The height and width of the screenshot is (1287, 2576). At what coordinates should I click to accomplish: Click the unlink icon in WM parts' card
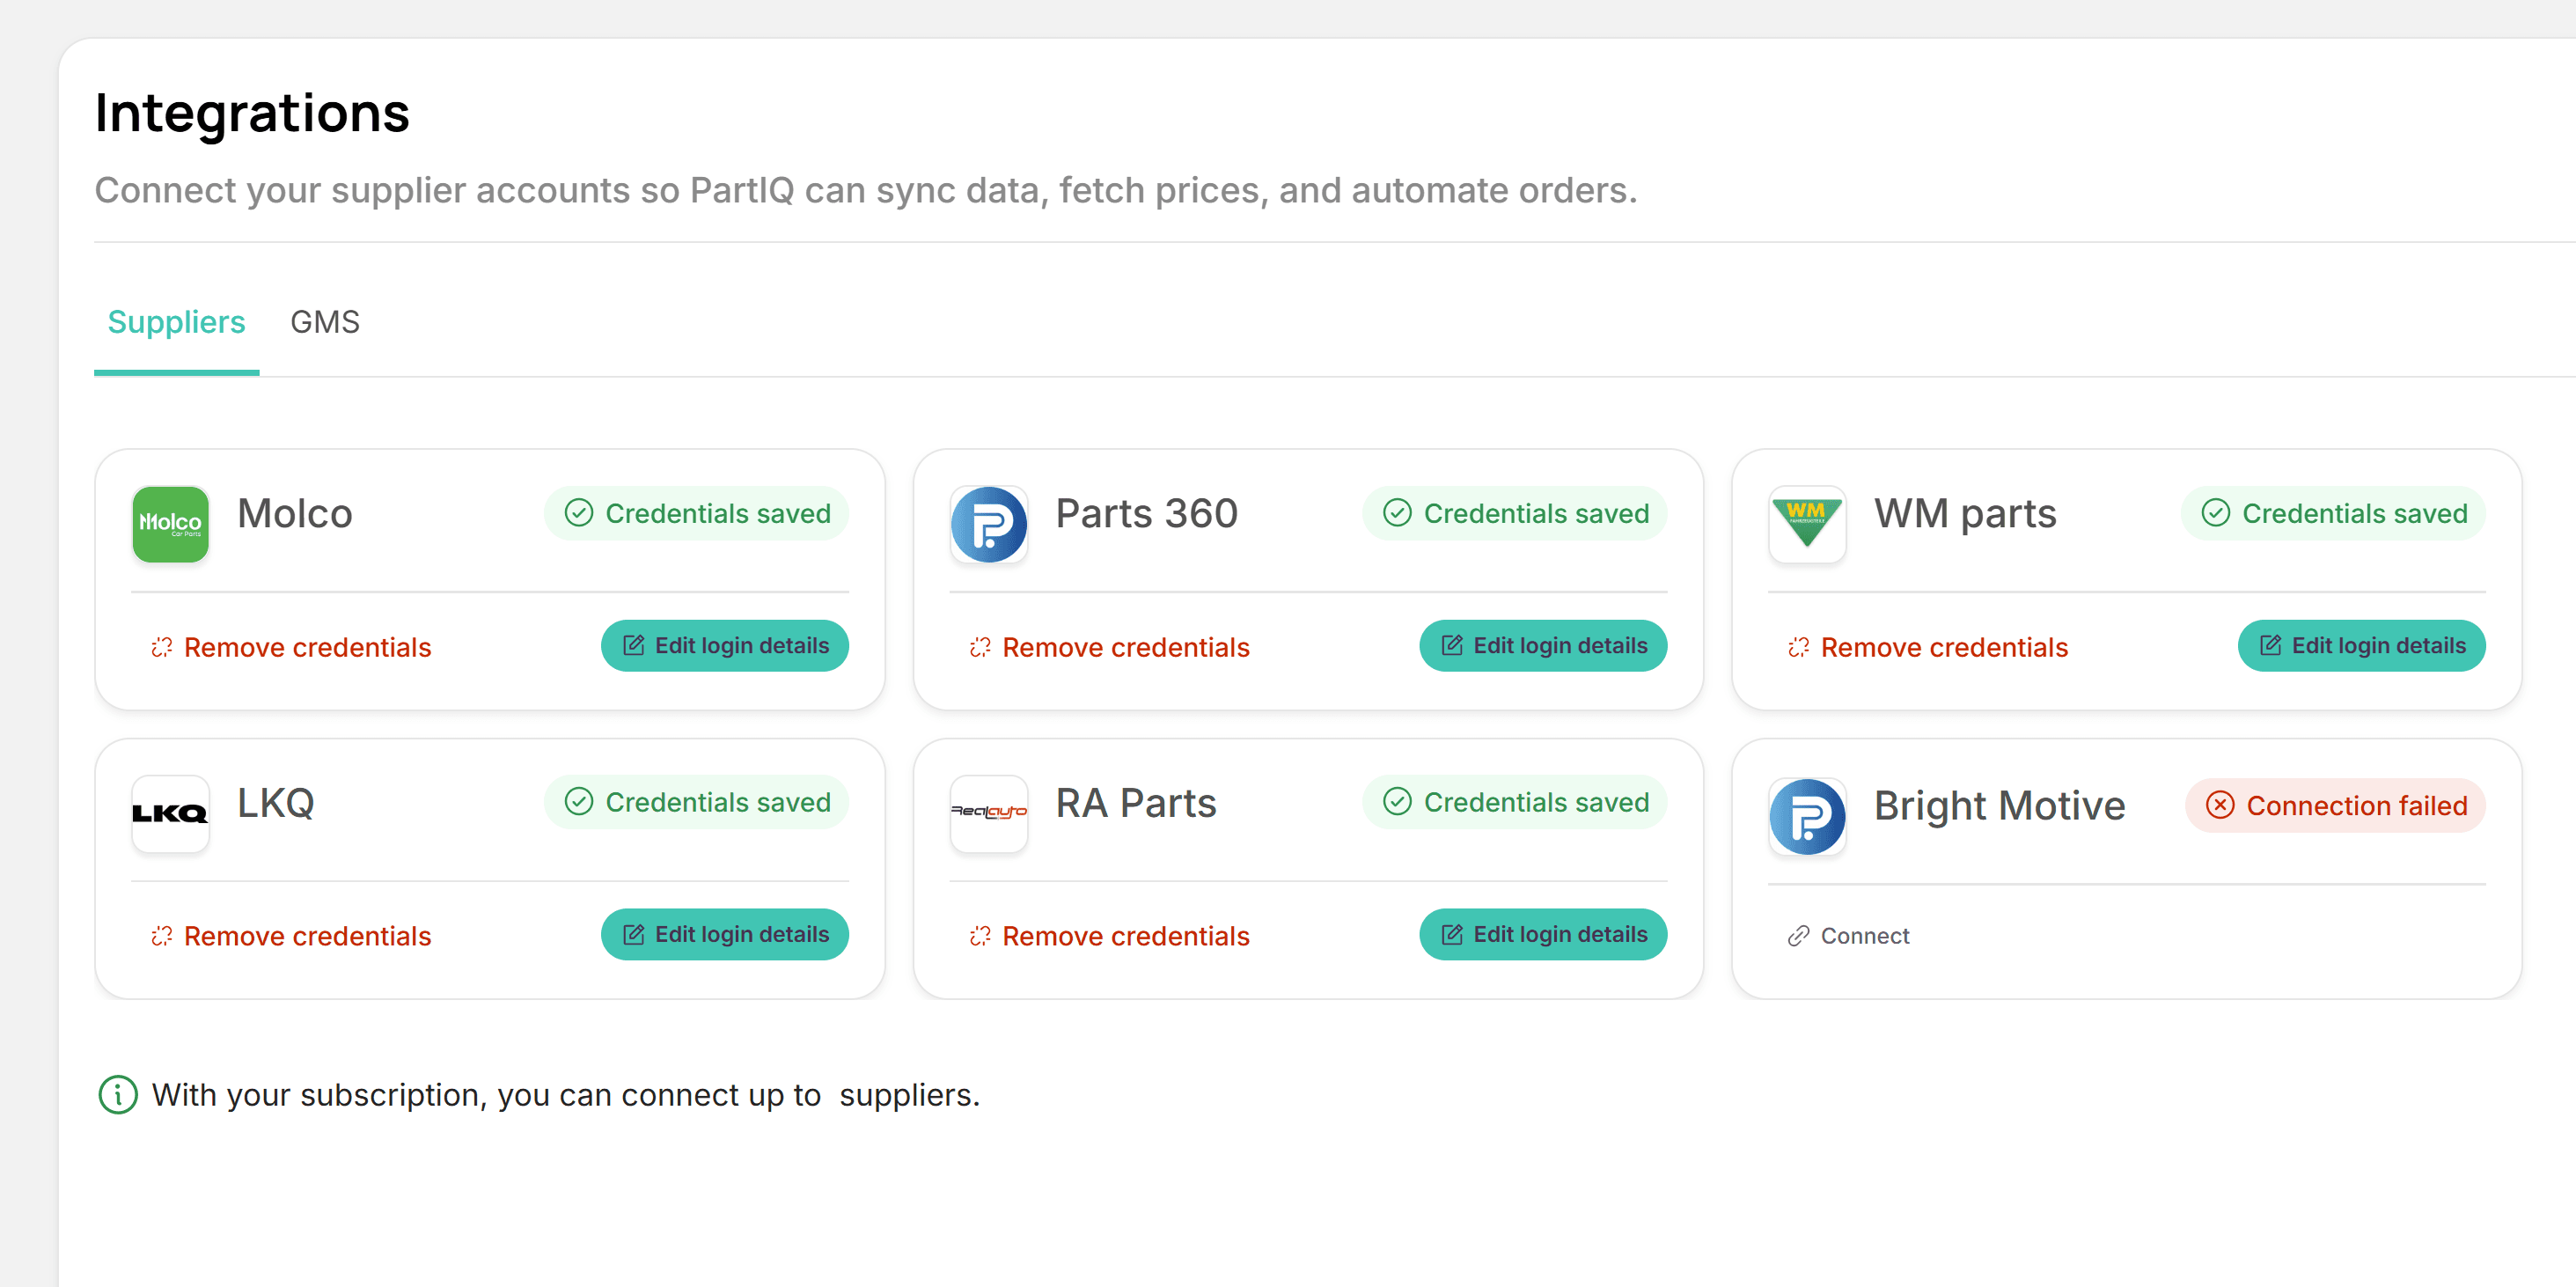1798,648
